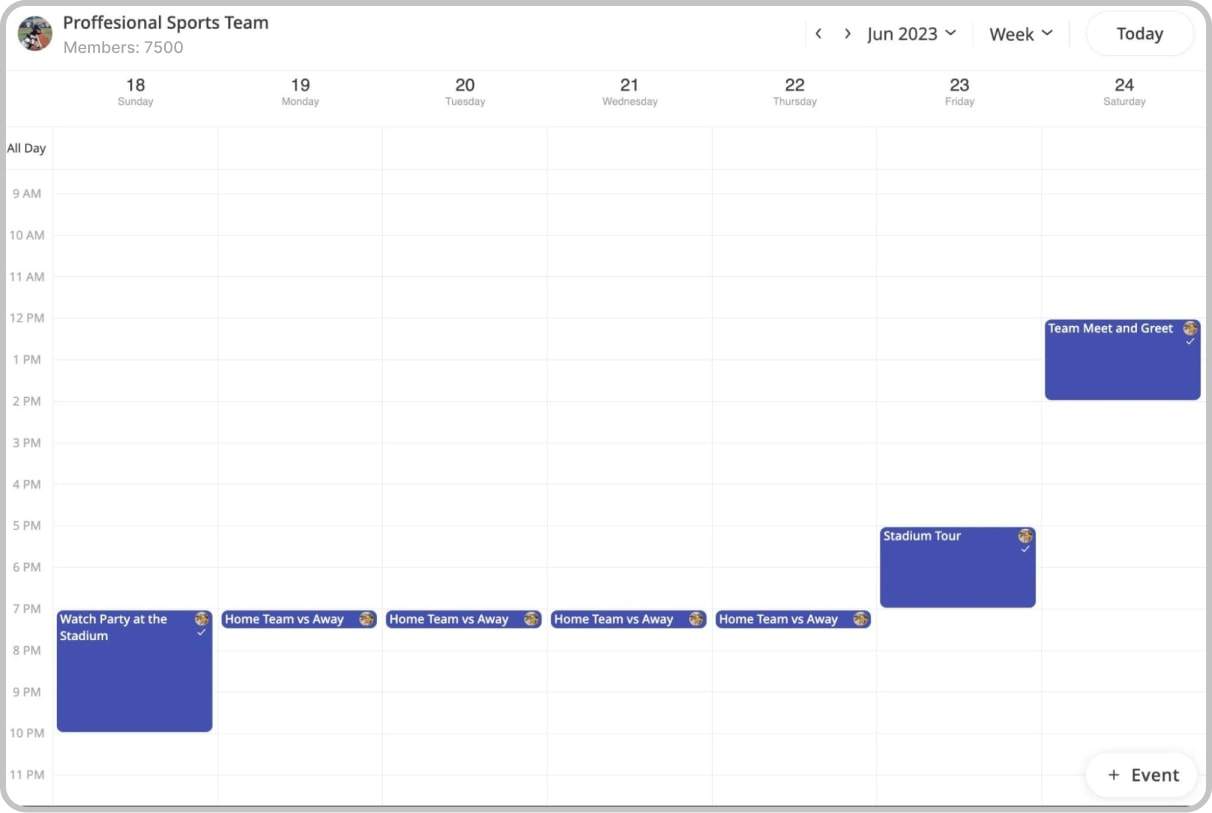This screenshot has width=1212, height=813.
Task: Click avatar icon on Watch Party event
Action: (202, 619)
